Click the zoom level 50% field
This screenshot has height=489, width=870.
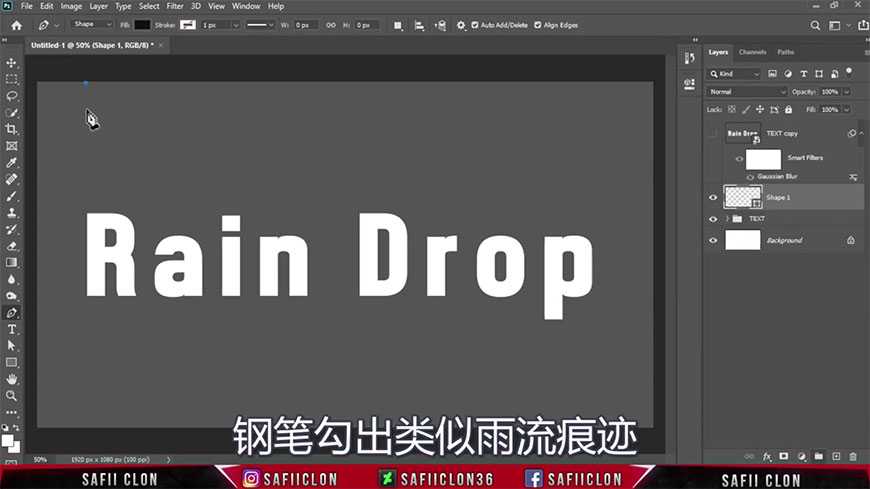41,460
